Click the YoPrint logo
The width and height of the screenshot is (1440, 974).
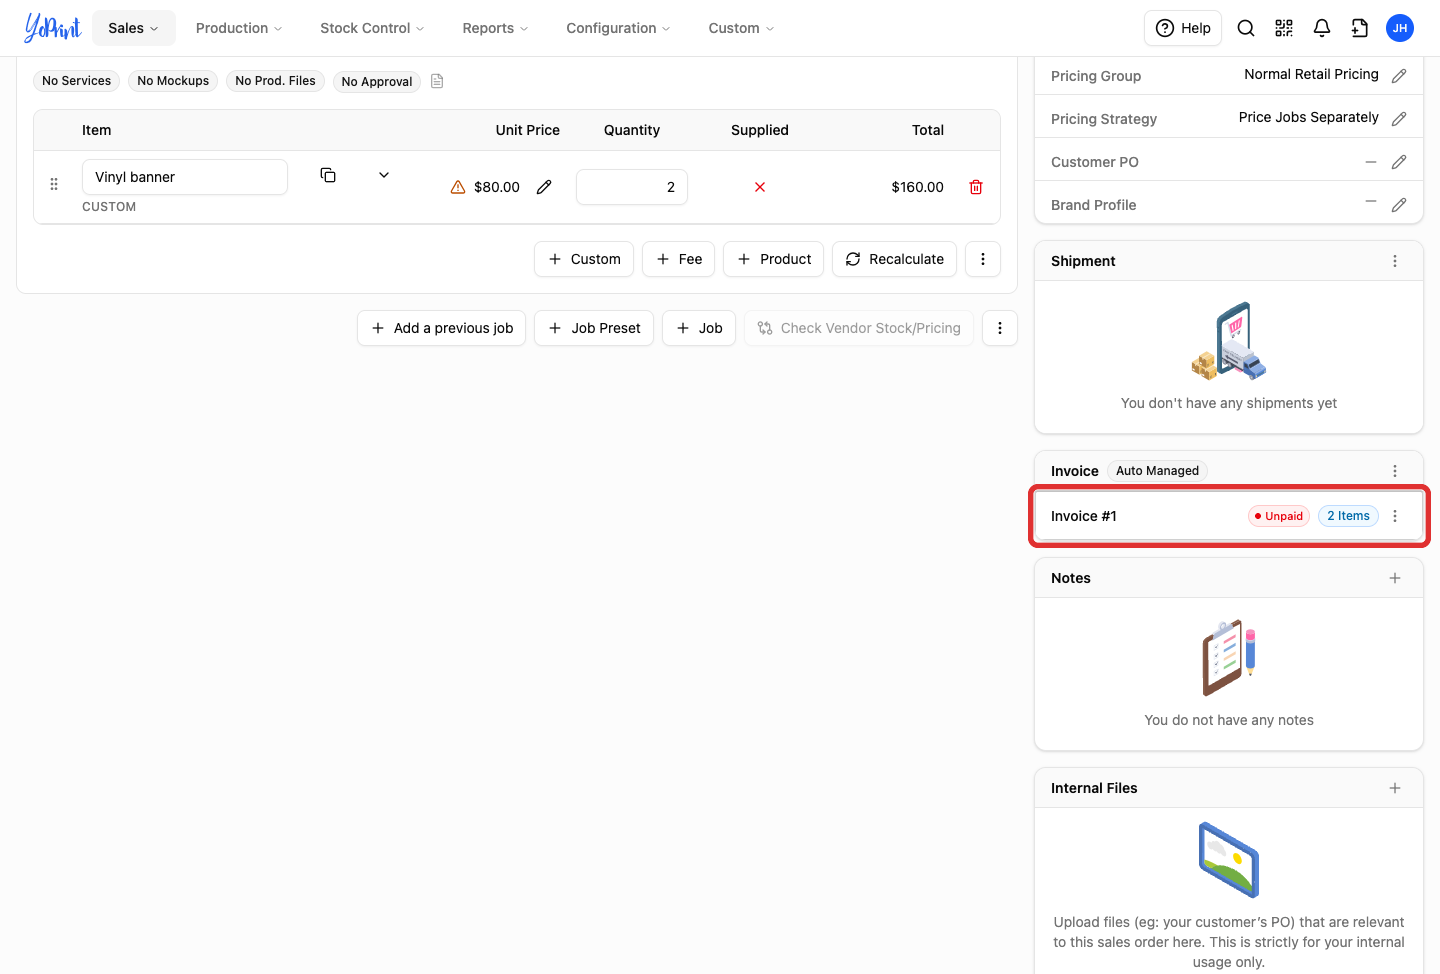click(52, 28)
